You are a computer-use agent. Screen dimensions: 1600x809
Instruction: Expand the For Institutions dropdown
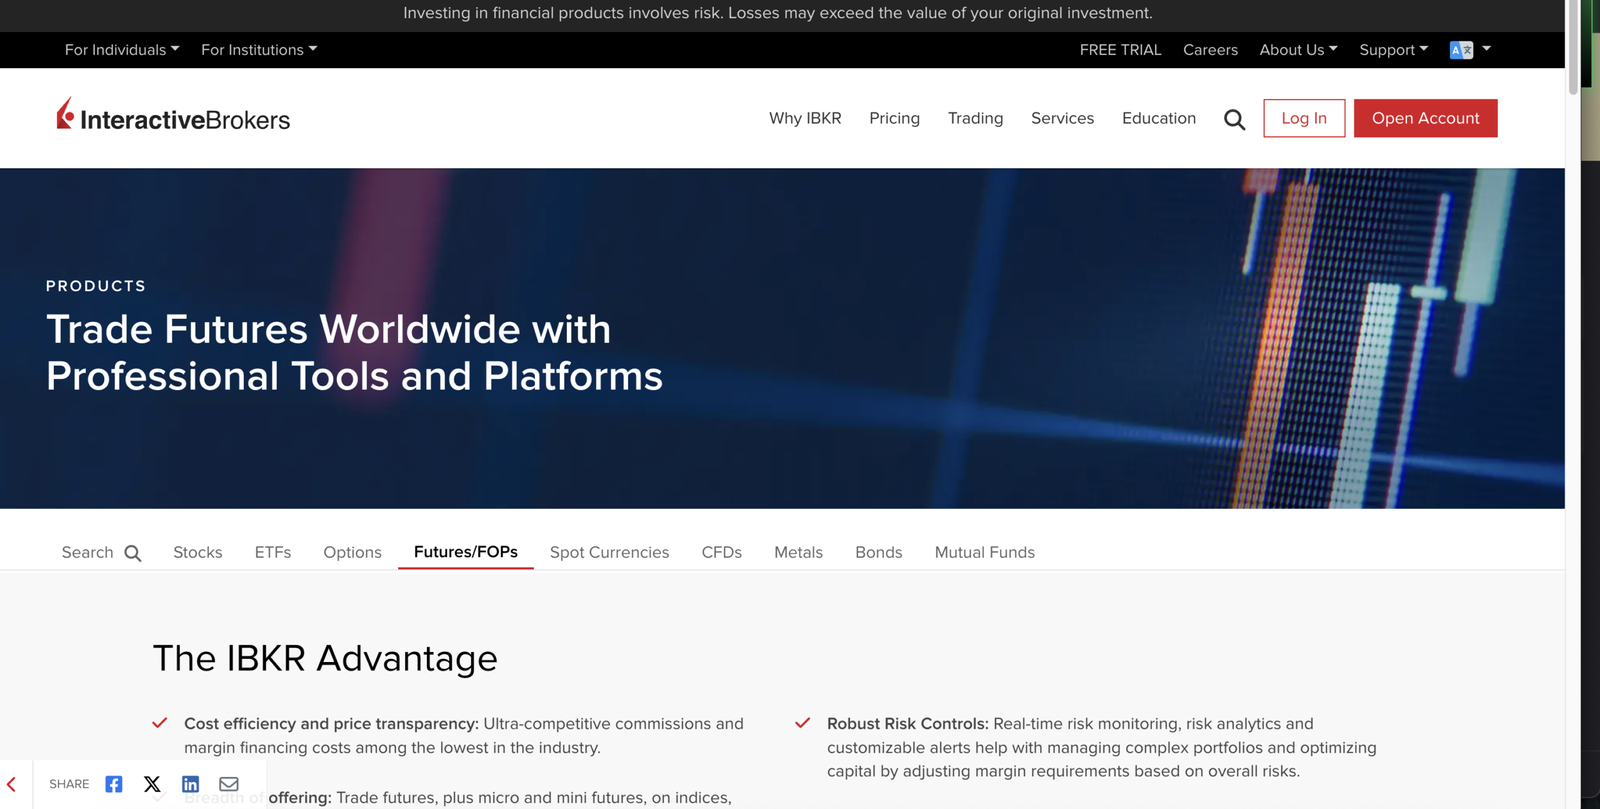click(259, 50)
